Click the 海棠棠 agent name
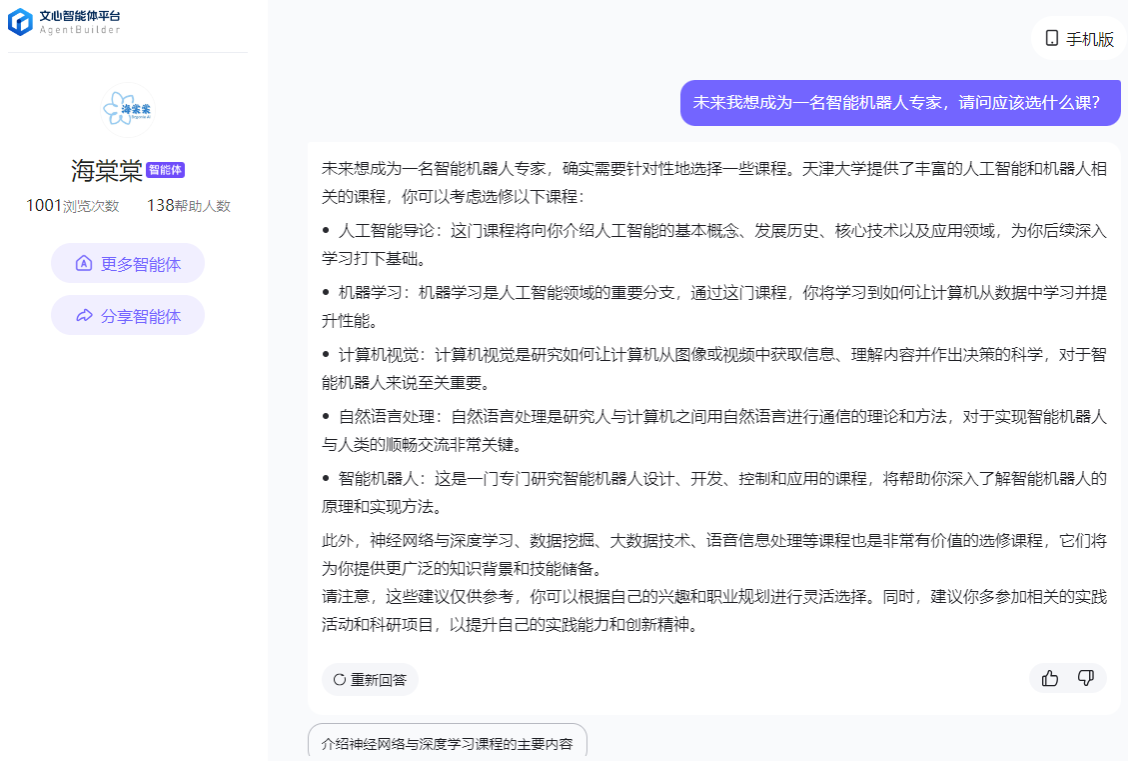 click(x=106, y=171)
